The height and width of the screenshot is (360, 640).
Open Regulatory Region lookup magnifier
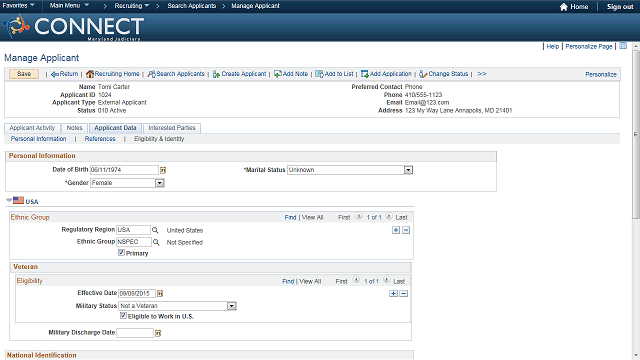click(x=155, y=230)
